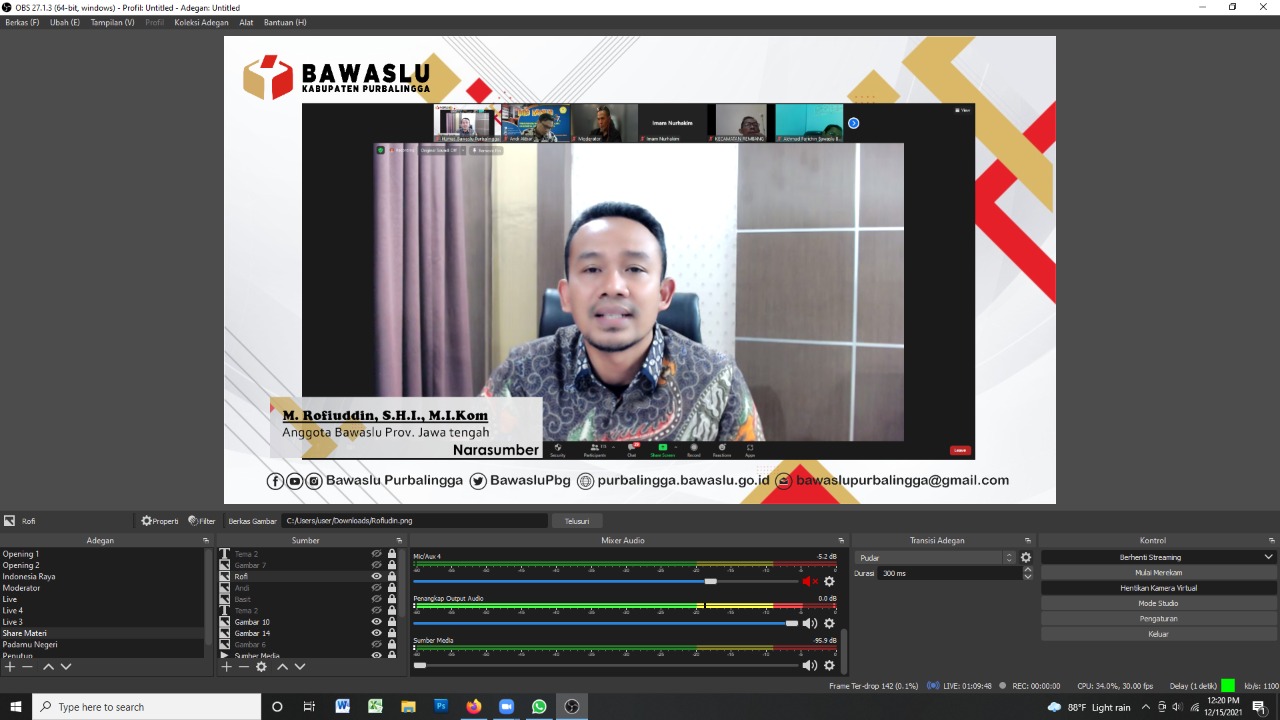
Task: Open Mic/Aux 4 audio settings gear
Action: point(829,582)
